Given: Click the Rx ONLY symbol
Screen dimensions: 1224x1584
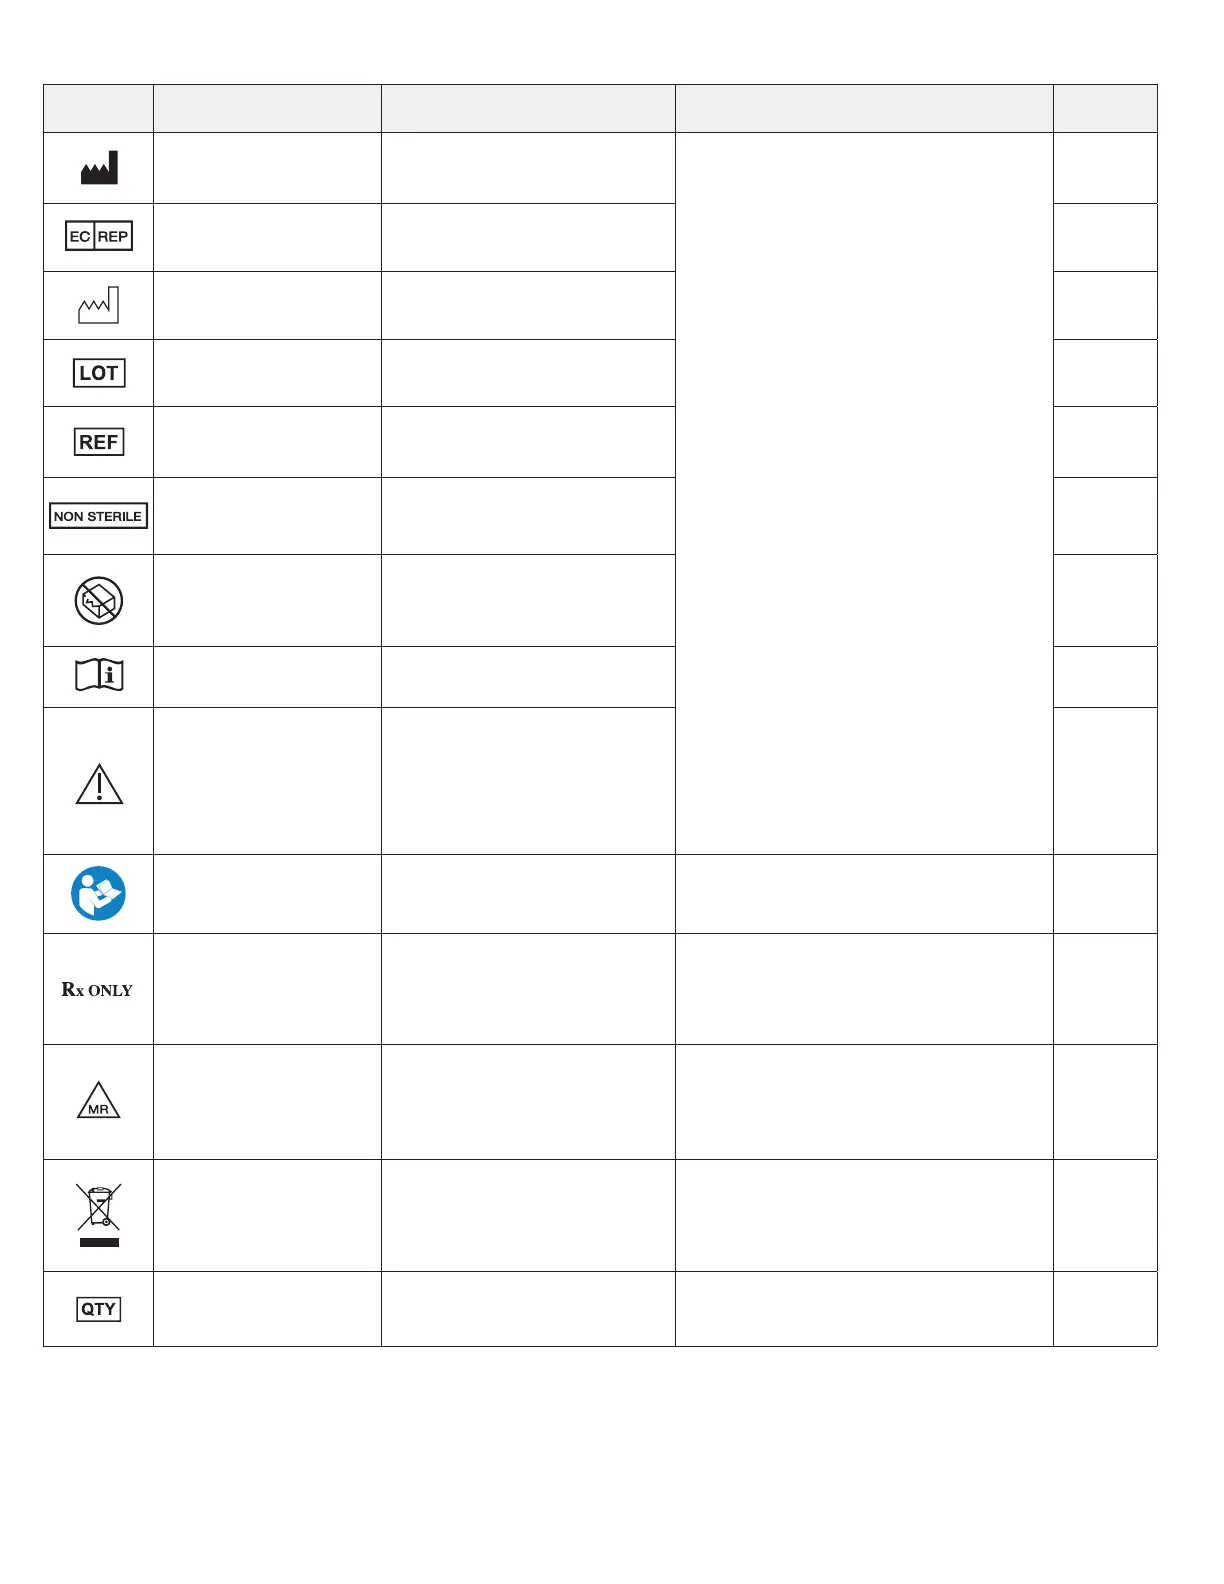Looking at the screenshot, I should [97, 989].
